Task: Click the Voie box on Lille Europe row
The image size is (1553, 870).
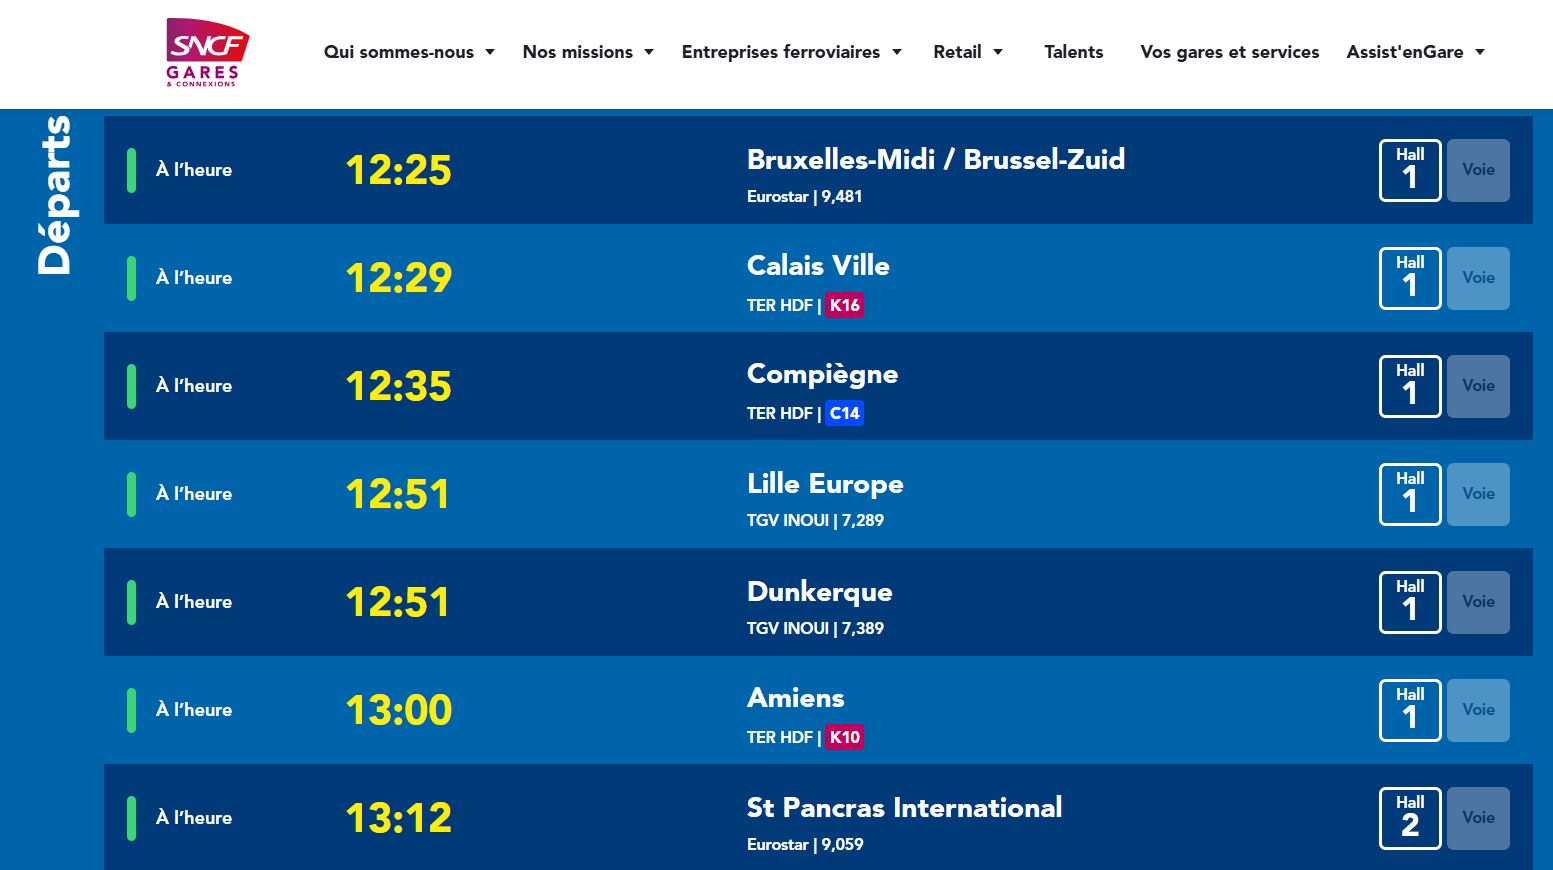Action: [x=1477, y=494]
